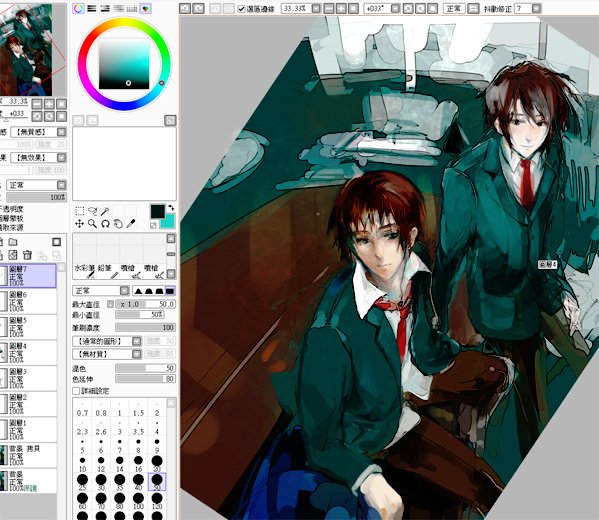
Task: Reset canvas zoom with toolbar square button
Action: click(353, 8)
